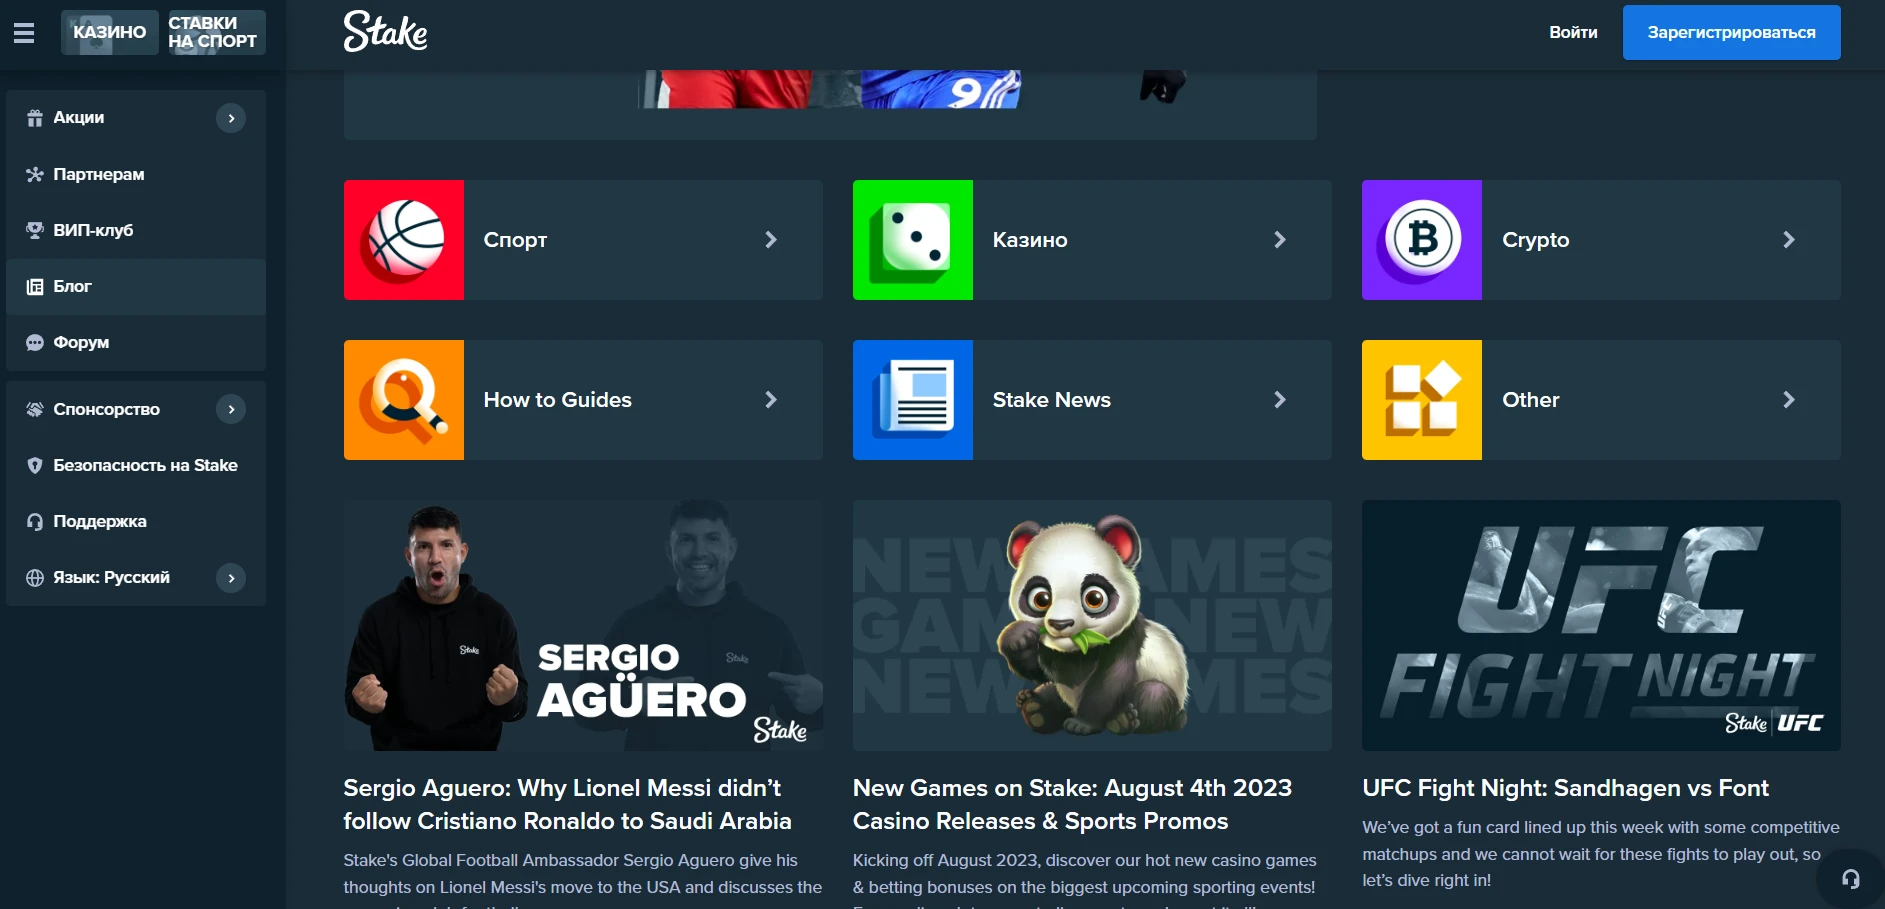Screen dimensions: 1885x909
Task: Switch to the КАЗИНО tab
Action: pos(110,32)
